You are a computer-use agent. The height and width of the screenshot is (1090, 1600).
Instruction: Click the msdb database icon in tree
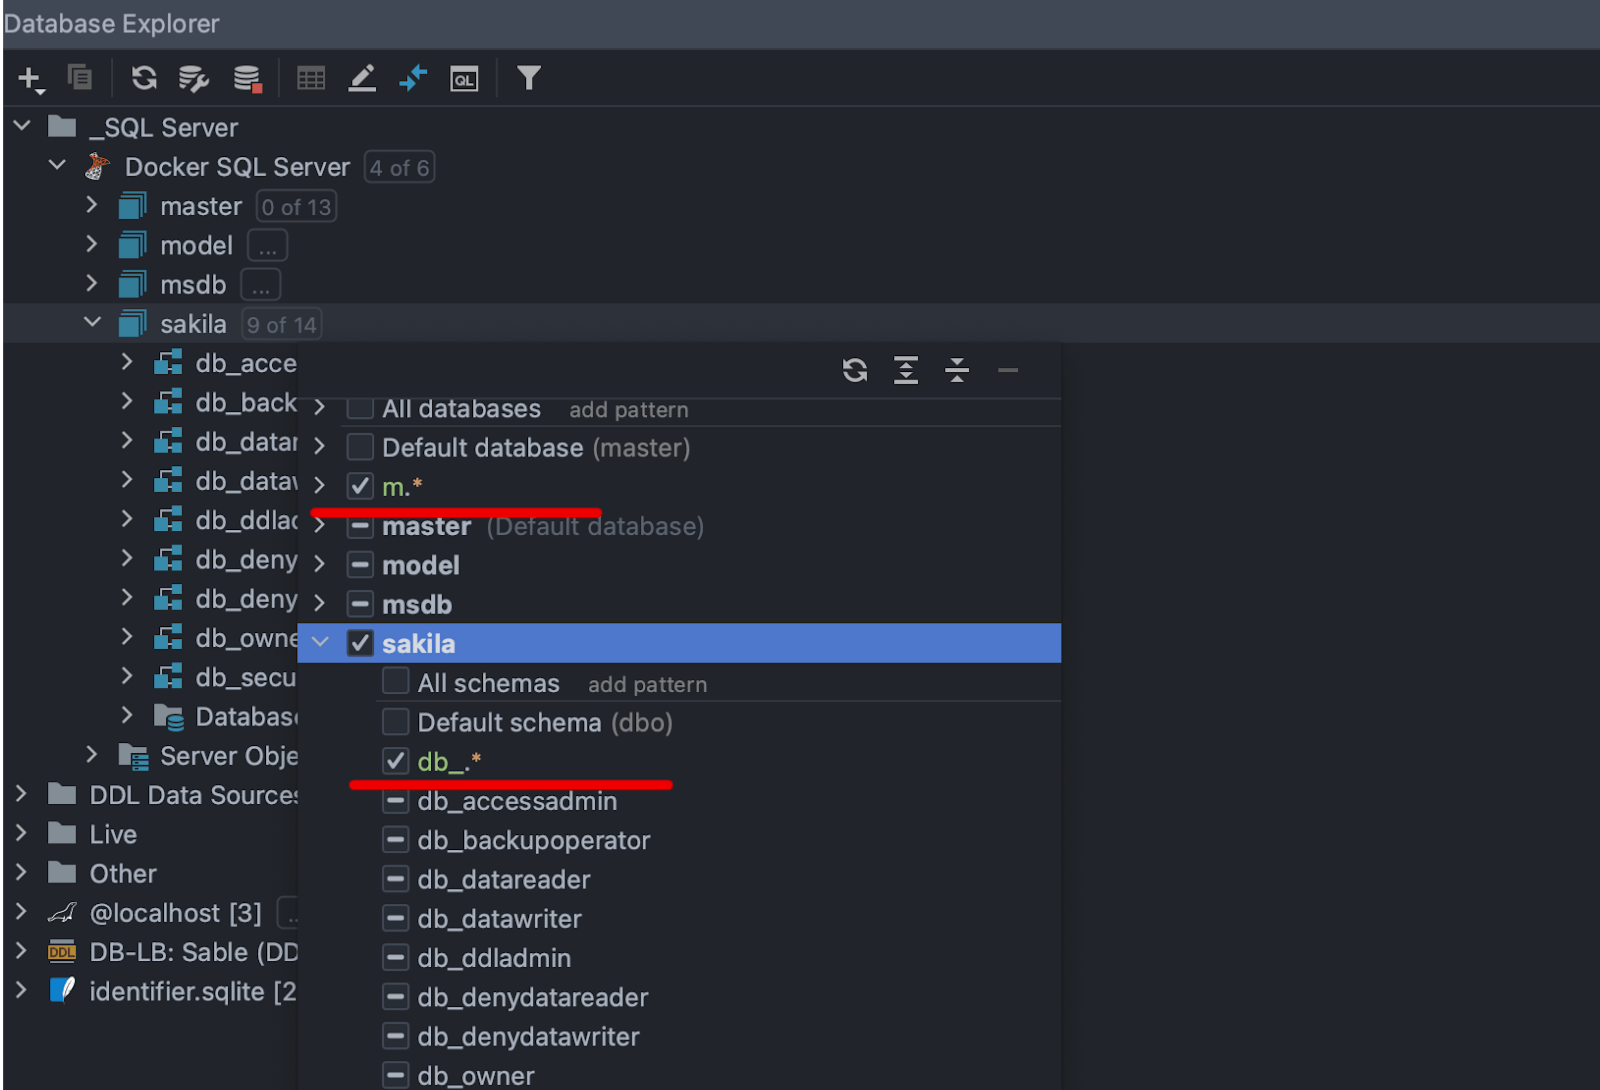133,284
